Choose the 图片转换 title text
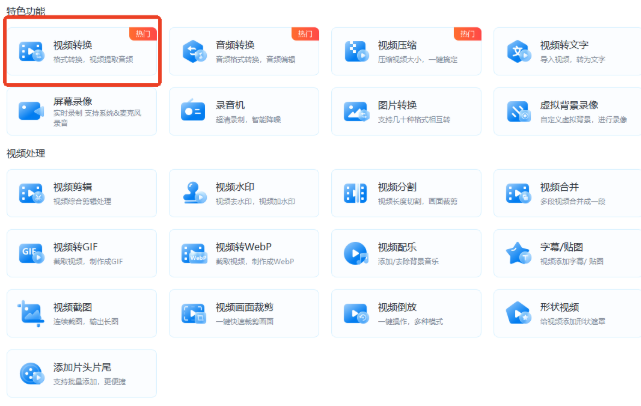 pos(397,105)
